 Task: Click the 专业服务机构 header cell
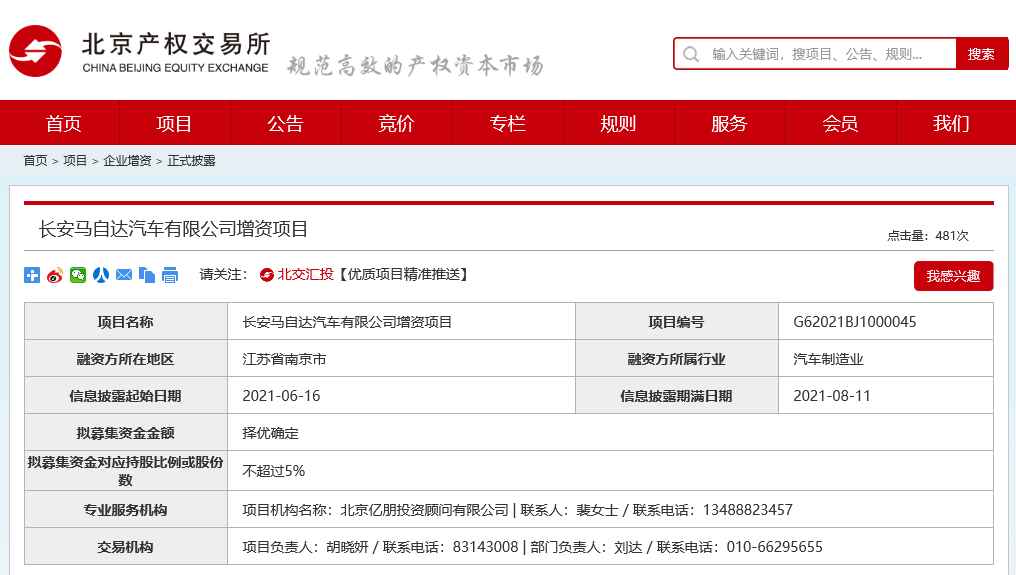[126, 510]
